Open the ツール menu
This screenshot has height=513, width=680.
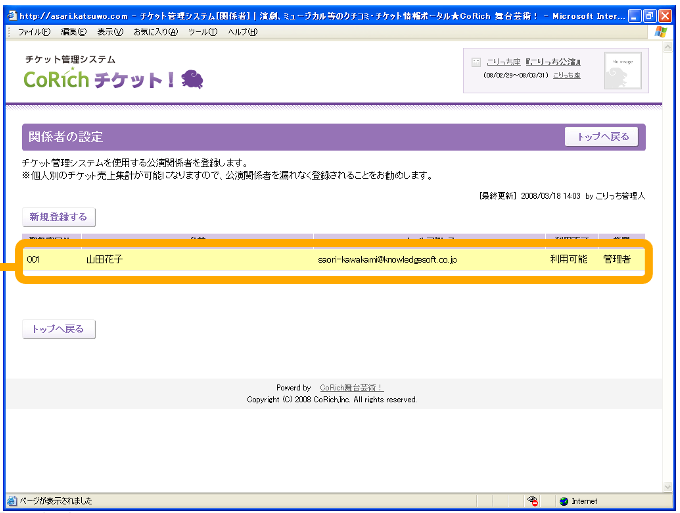point(202,32)
